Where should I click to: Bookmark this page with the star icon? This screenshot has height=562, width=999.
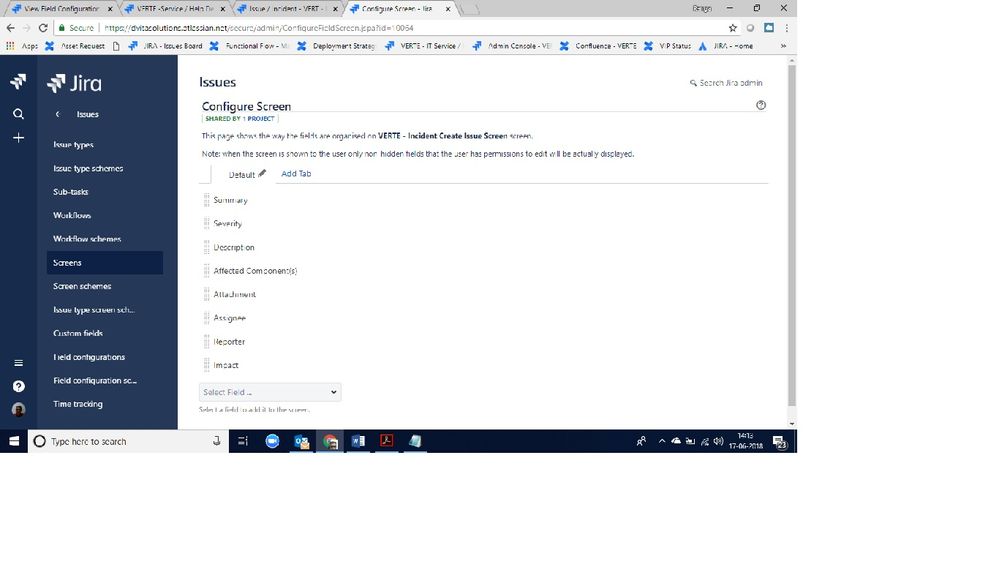(x=733, y=28)
